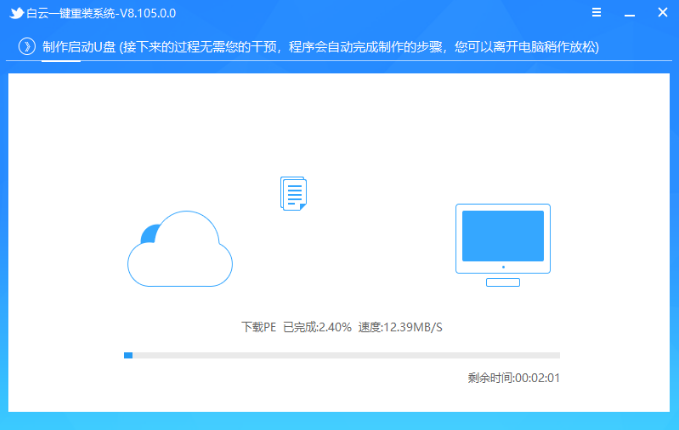Open the hamburger menu in title bar
Viewport: 679px width, 430px height.
[x=597, y=14]
